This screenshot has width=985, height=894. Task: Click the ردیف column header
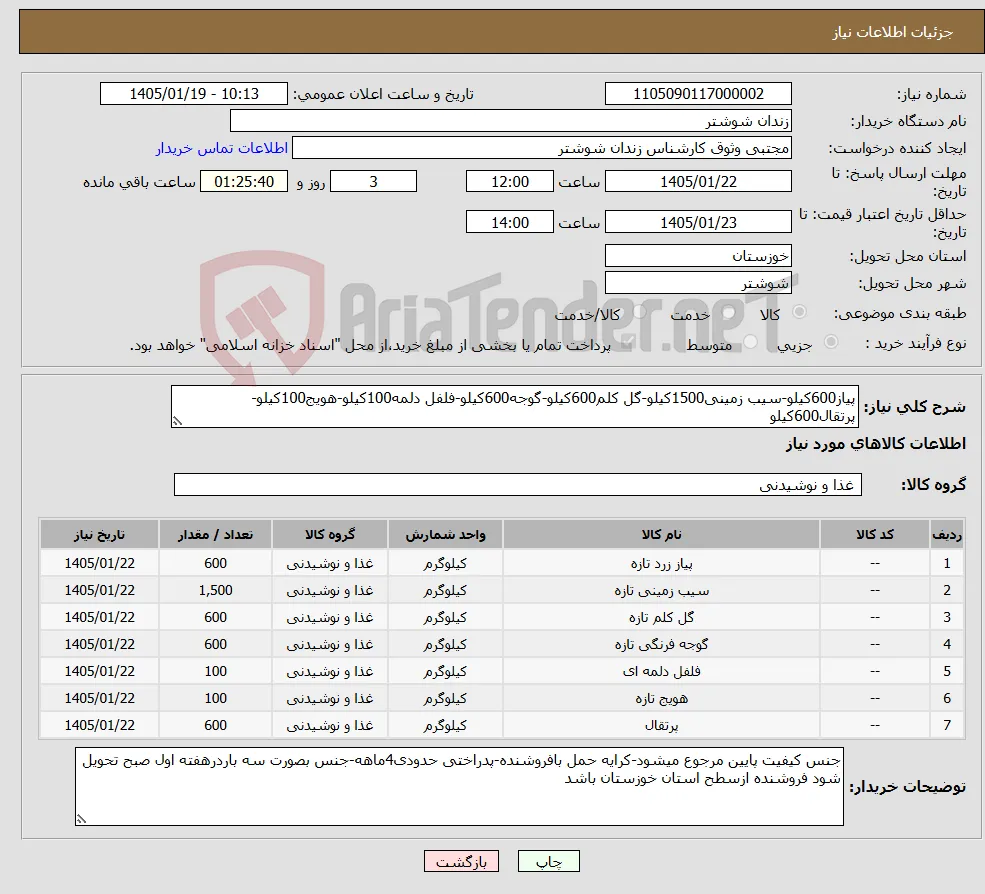click(x=947, y=535)
